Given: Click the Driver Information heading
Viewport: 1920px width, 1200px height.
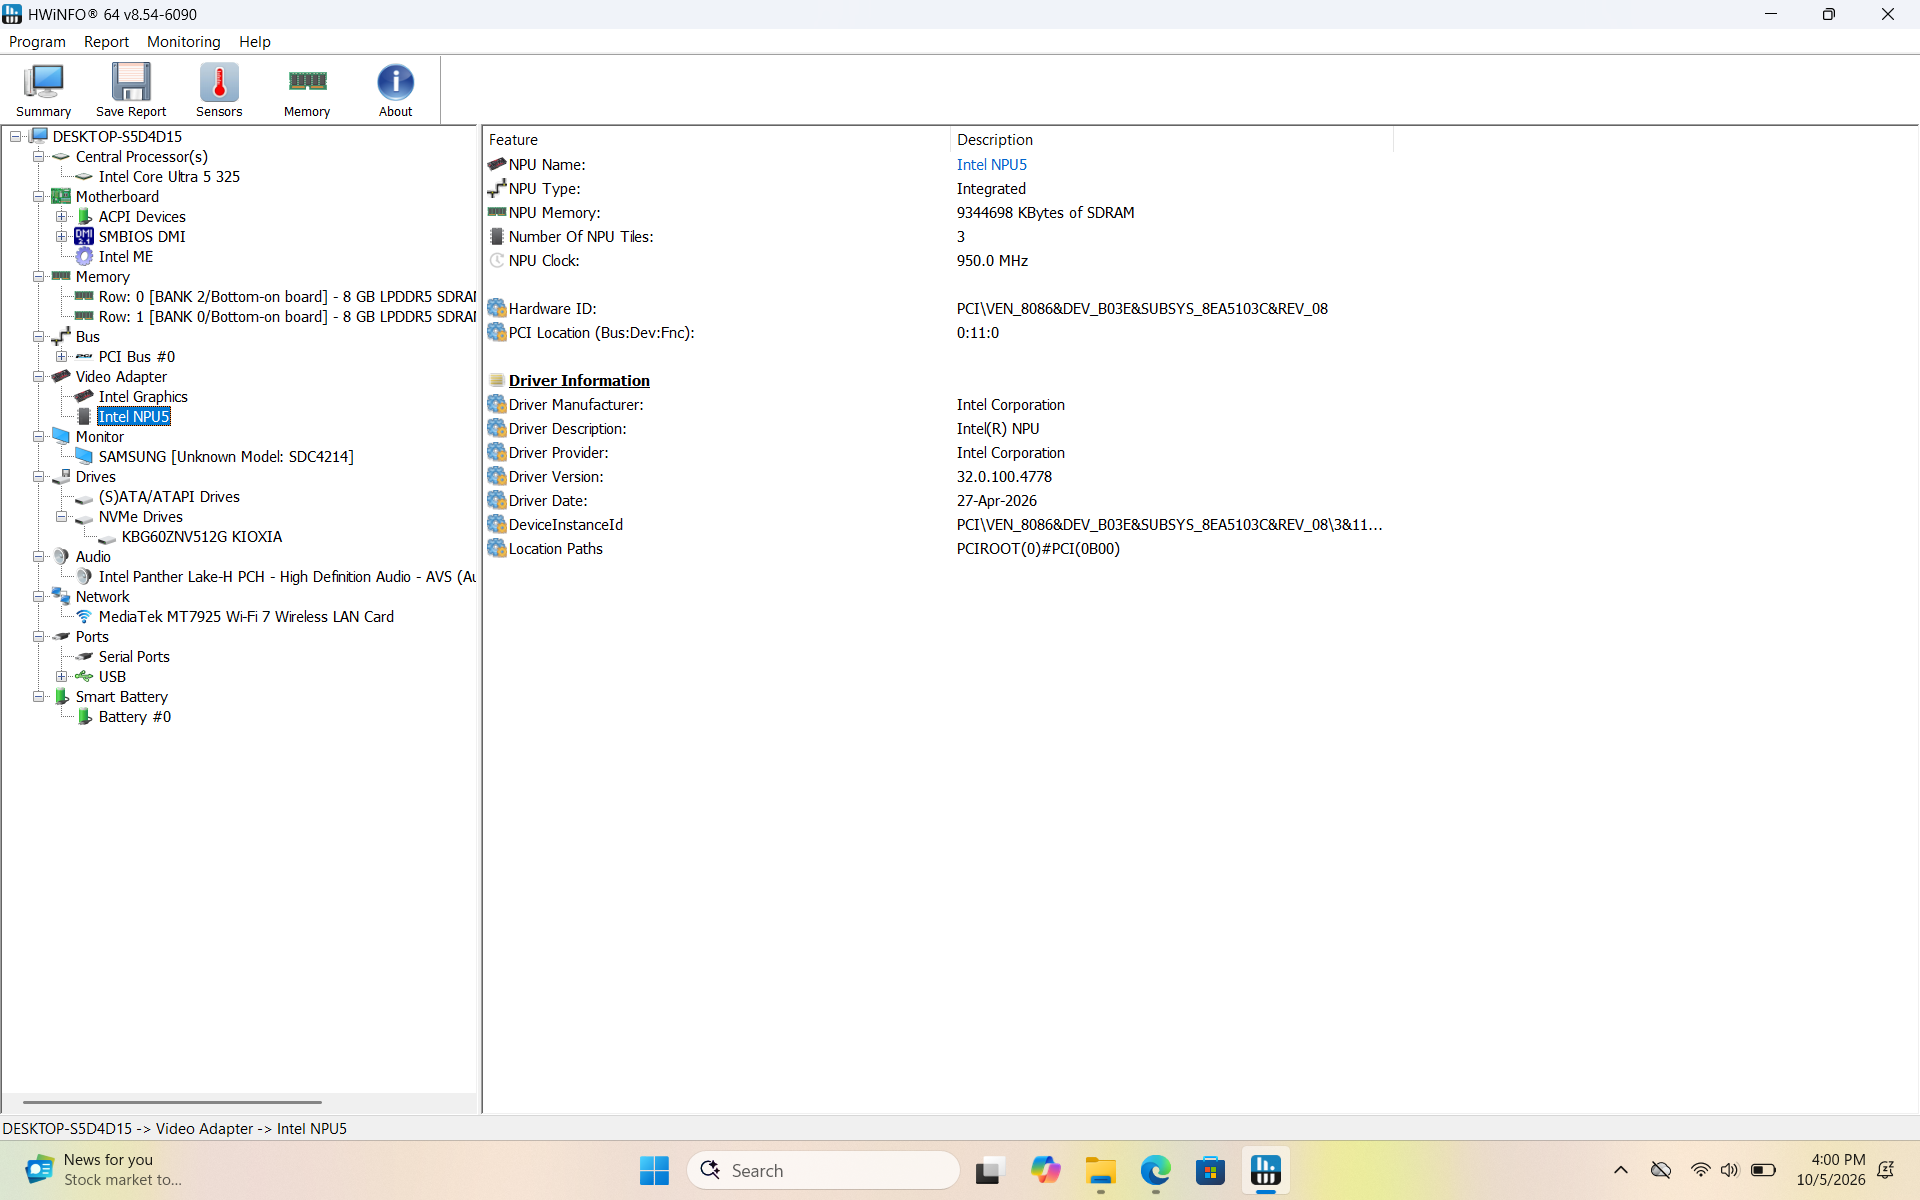Looking at the screenshot, I should [x=579, y=381].
